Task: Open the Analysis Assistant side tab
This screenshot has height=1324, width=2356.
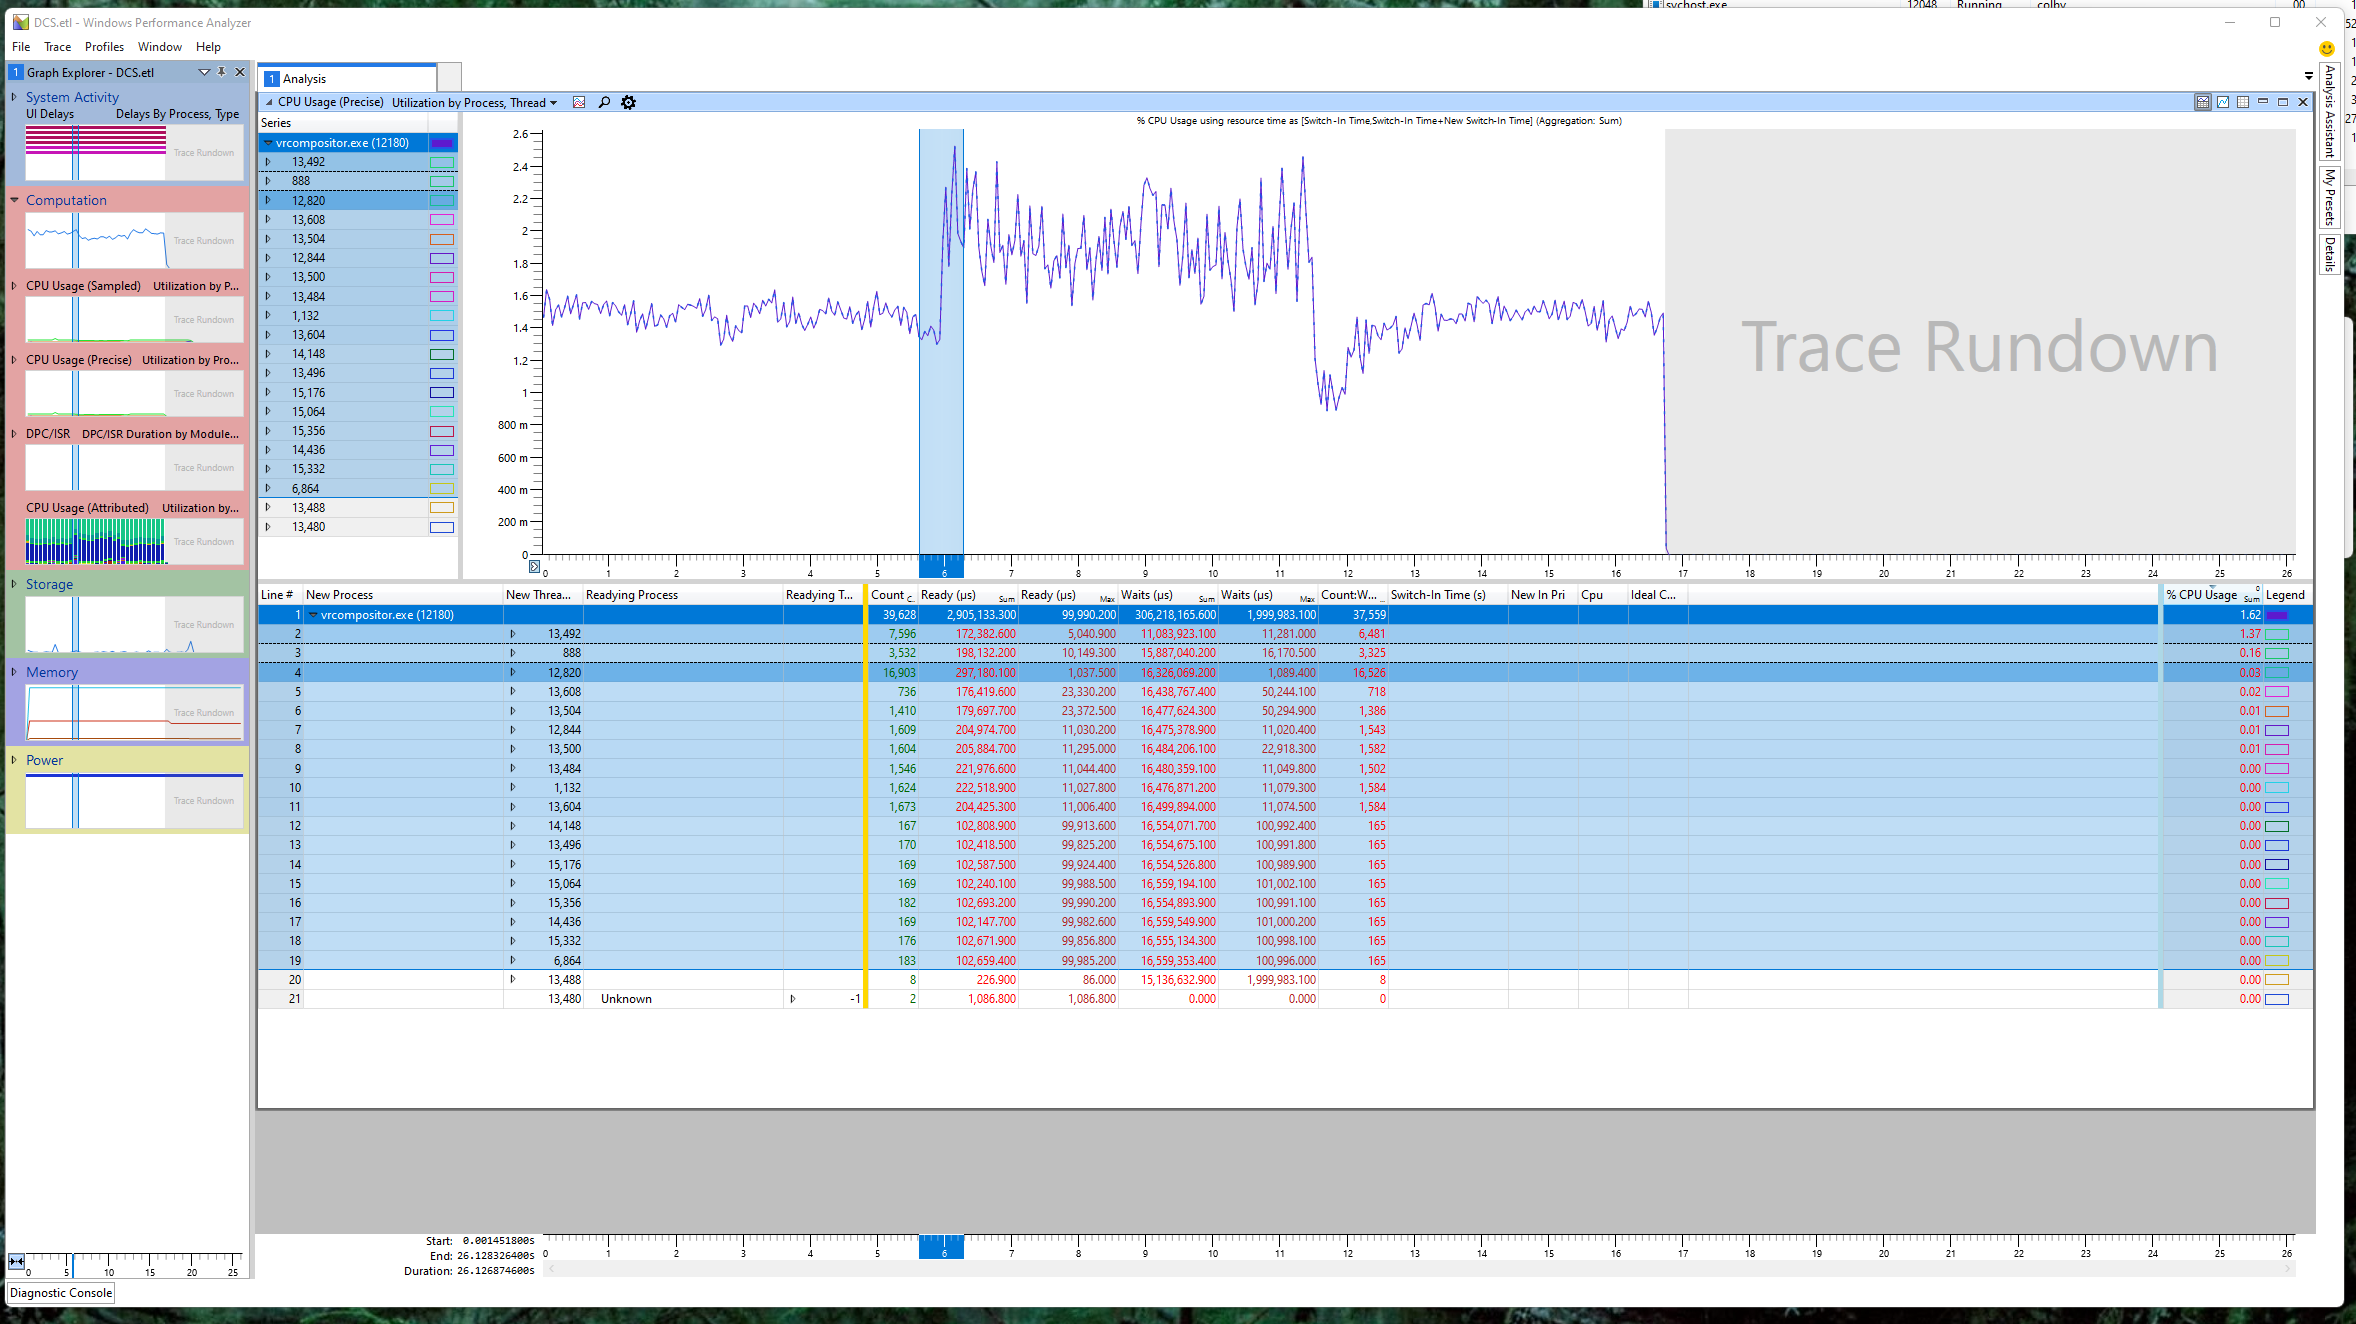Action: [x=2329, y=111]
